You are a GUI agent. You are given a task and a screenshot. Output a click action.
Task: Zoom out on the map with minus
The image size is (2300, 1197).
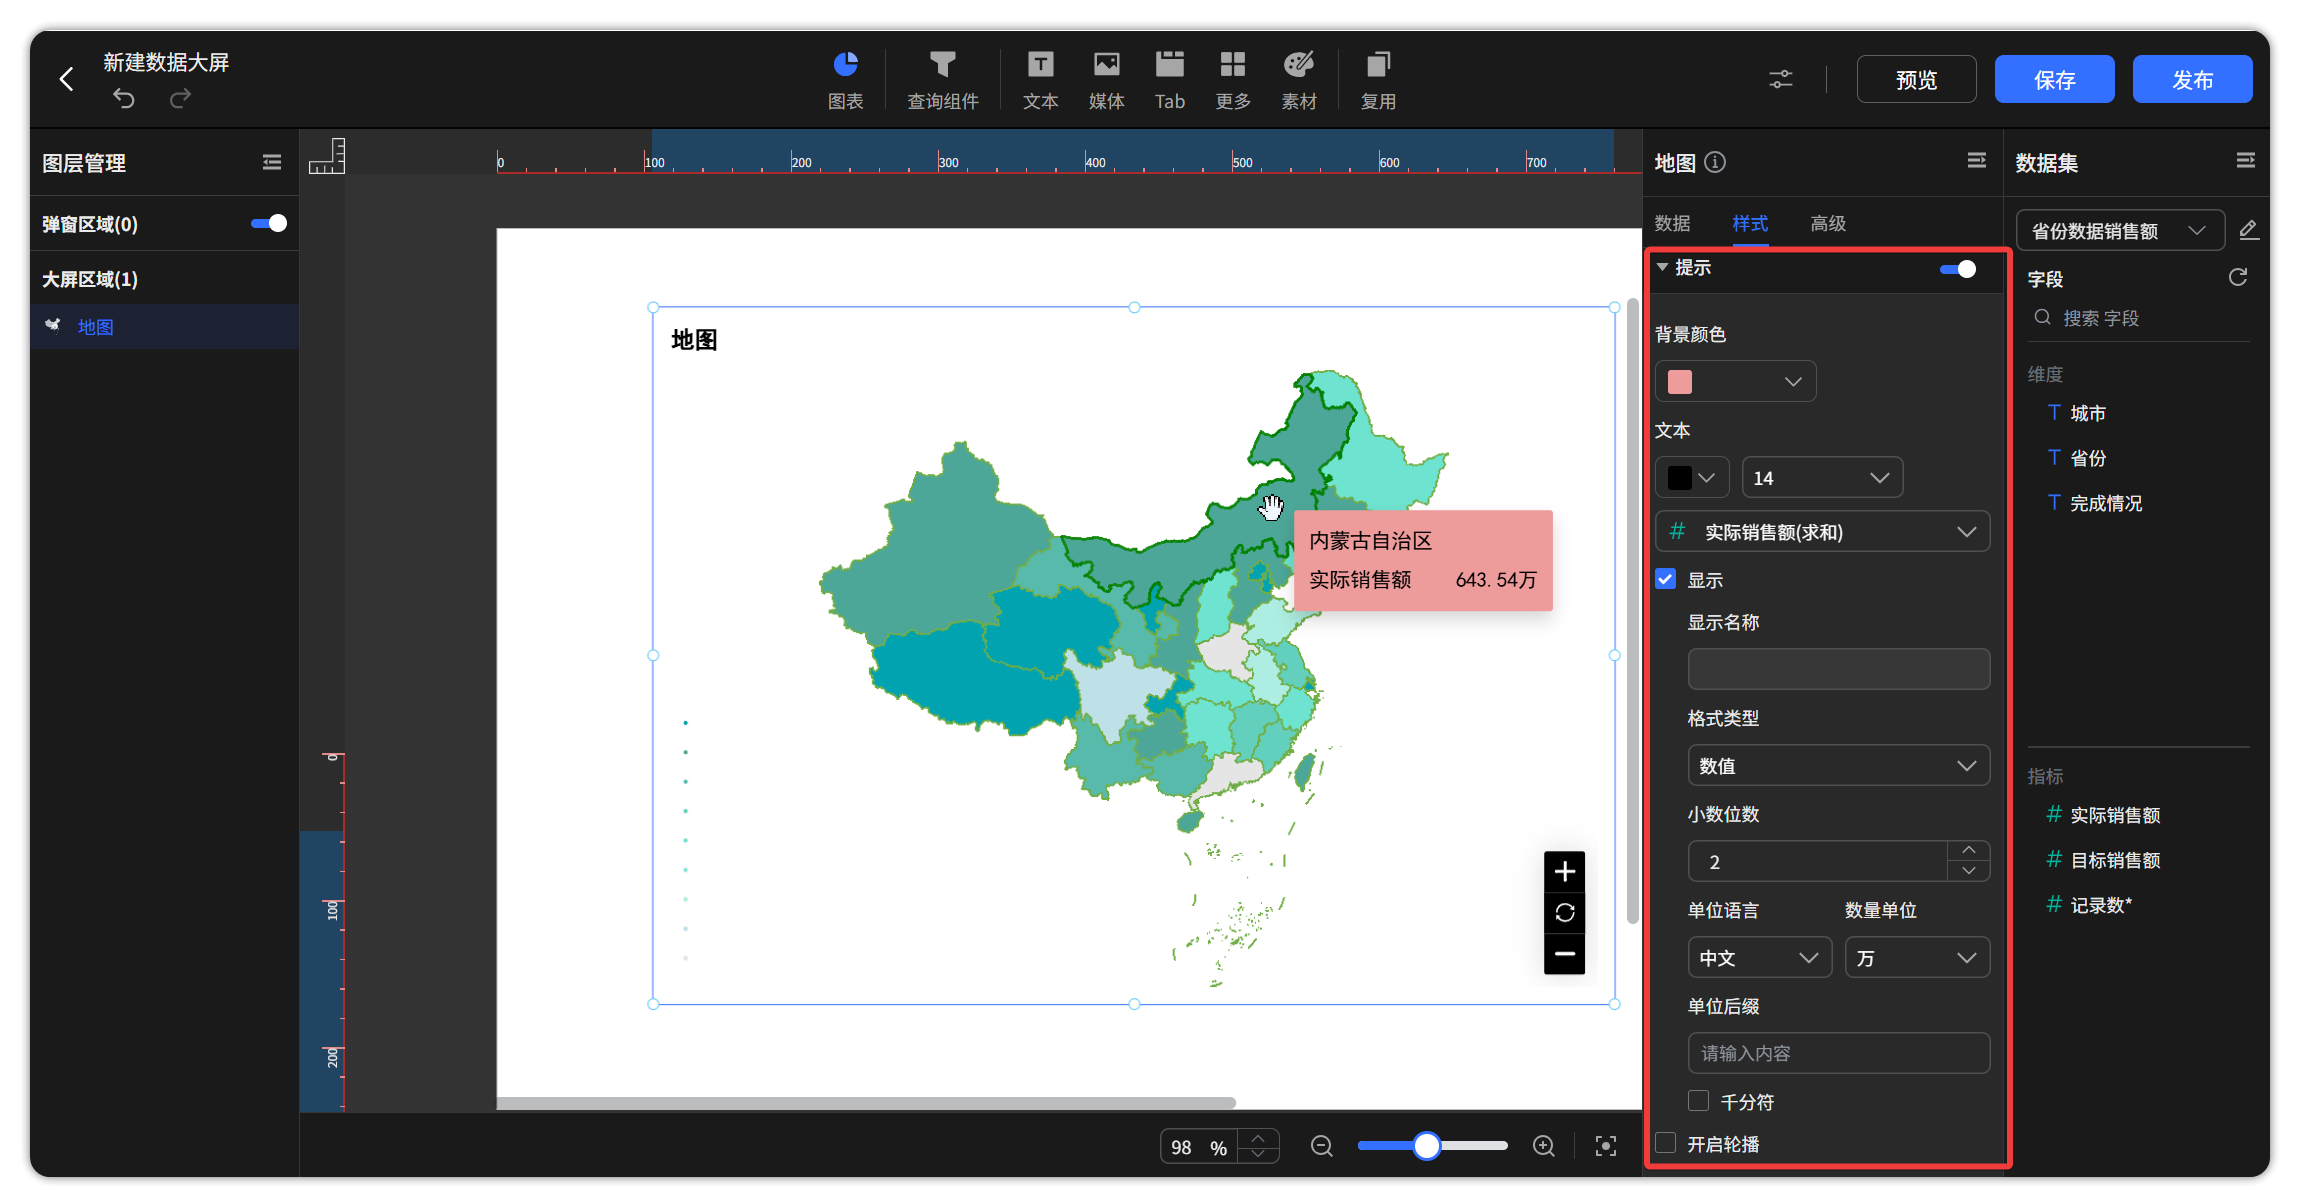tap(1564, 953)
